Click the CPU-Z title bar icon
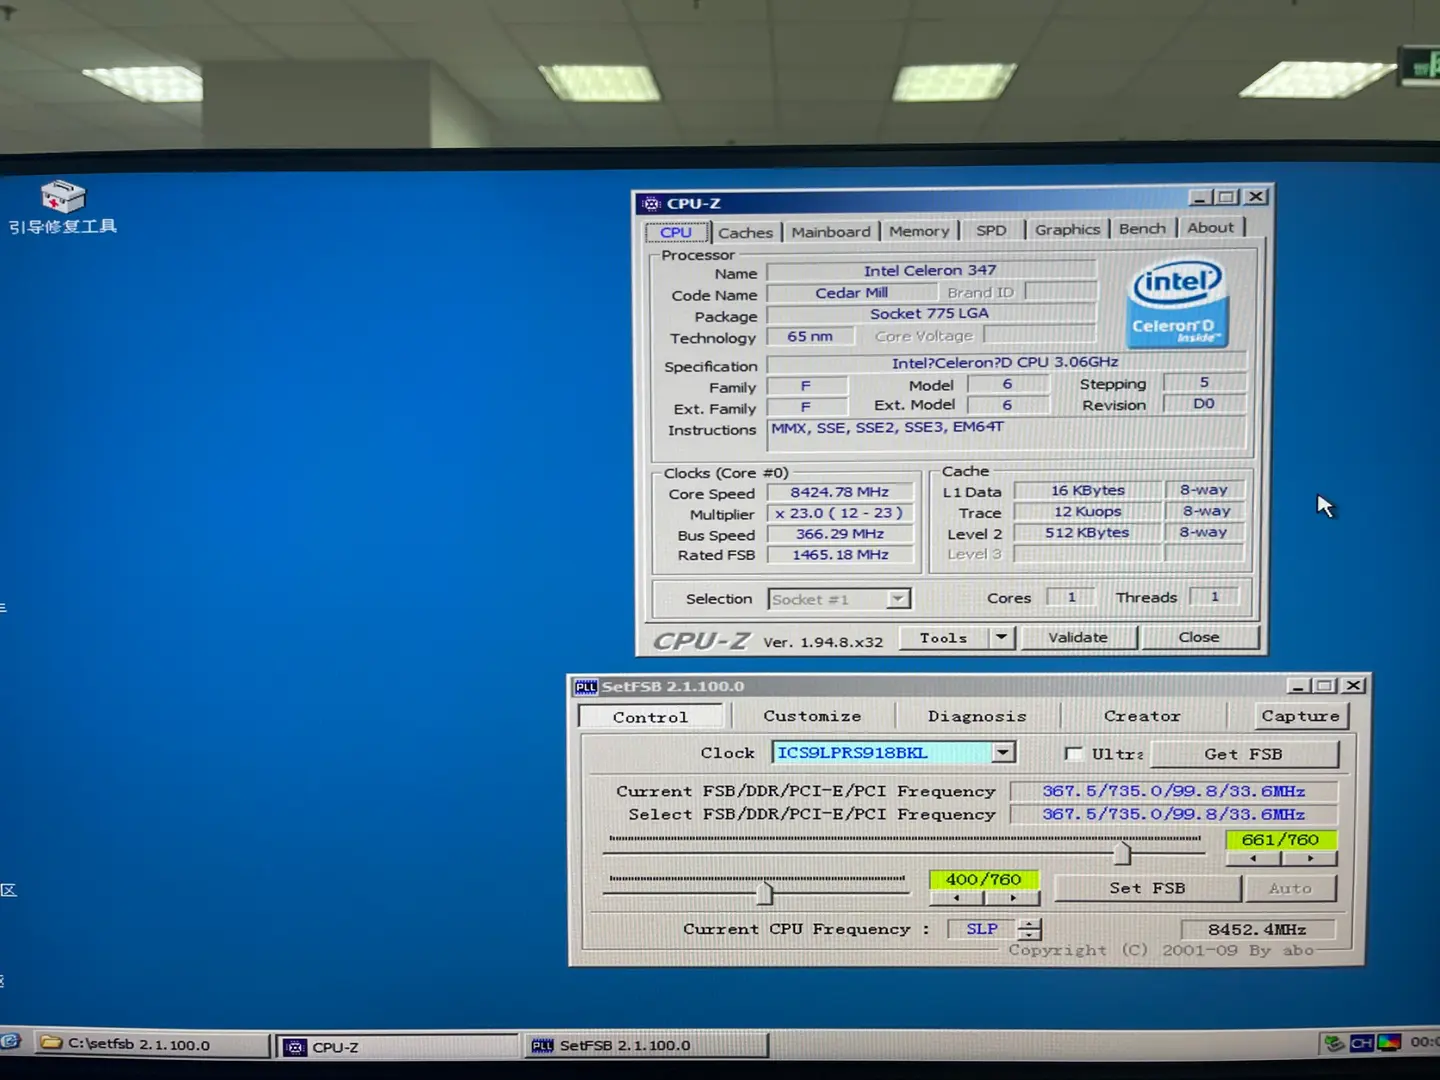This screenshot has width=1440, height=1080. pyautogui.click(x=652, y=203)
